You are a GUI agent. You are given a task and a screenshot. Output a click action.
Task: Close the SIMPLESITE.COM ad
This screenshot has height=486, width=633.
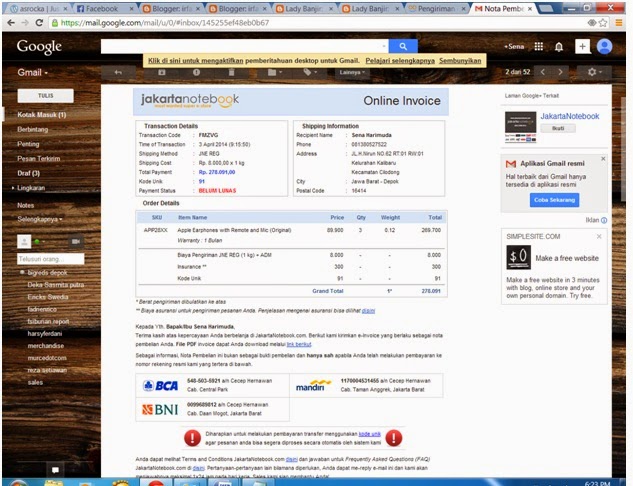(599, 237)
